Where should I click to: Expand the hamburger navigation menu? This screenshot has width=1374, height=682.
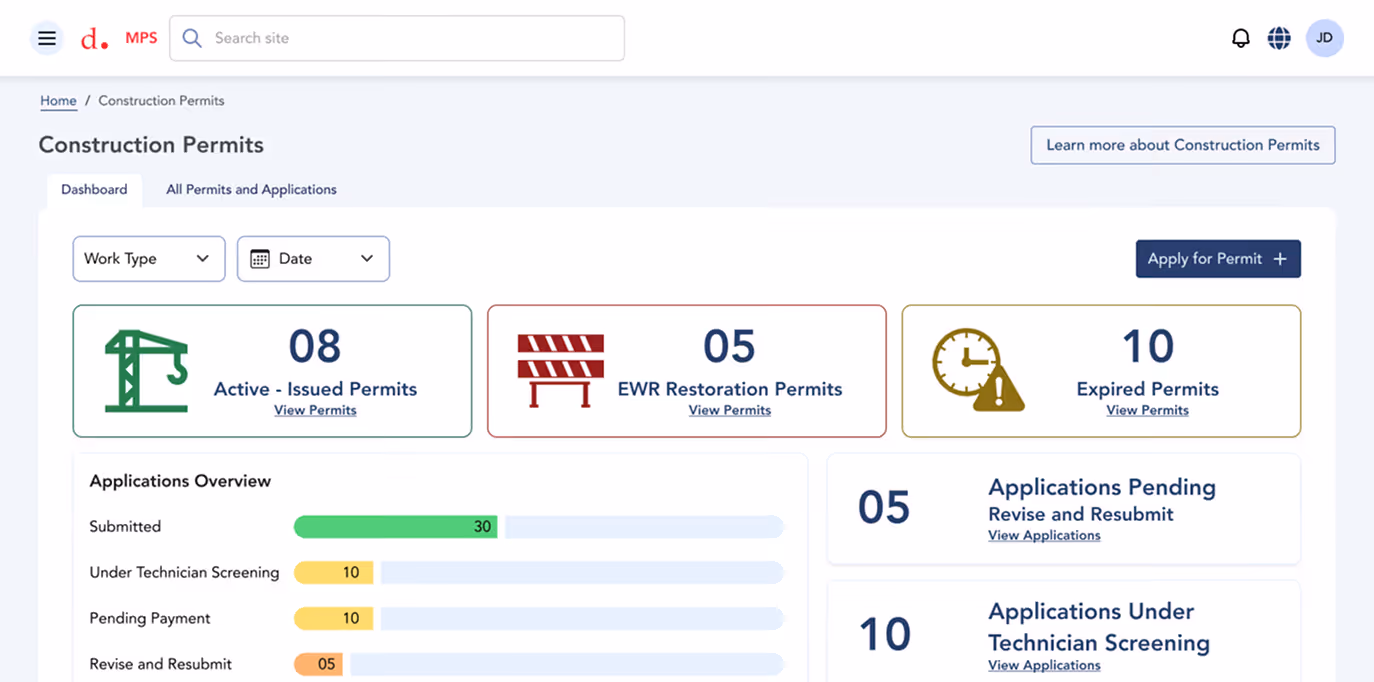[46, 37]
